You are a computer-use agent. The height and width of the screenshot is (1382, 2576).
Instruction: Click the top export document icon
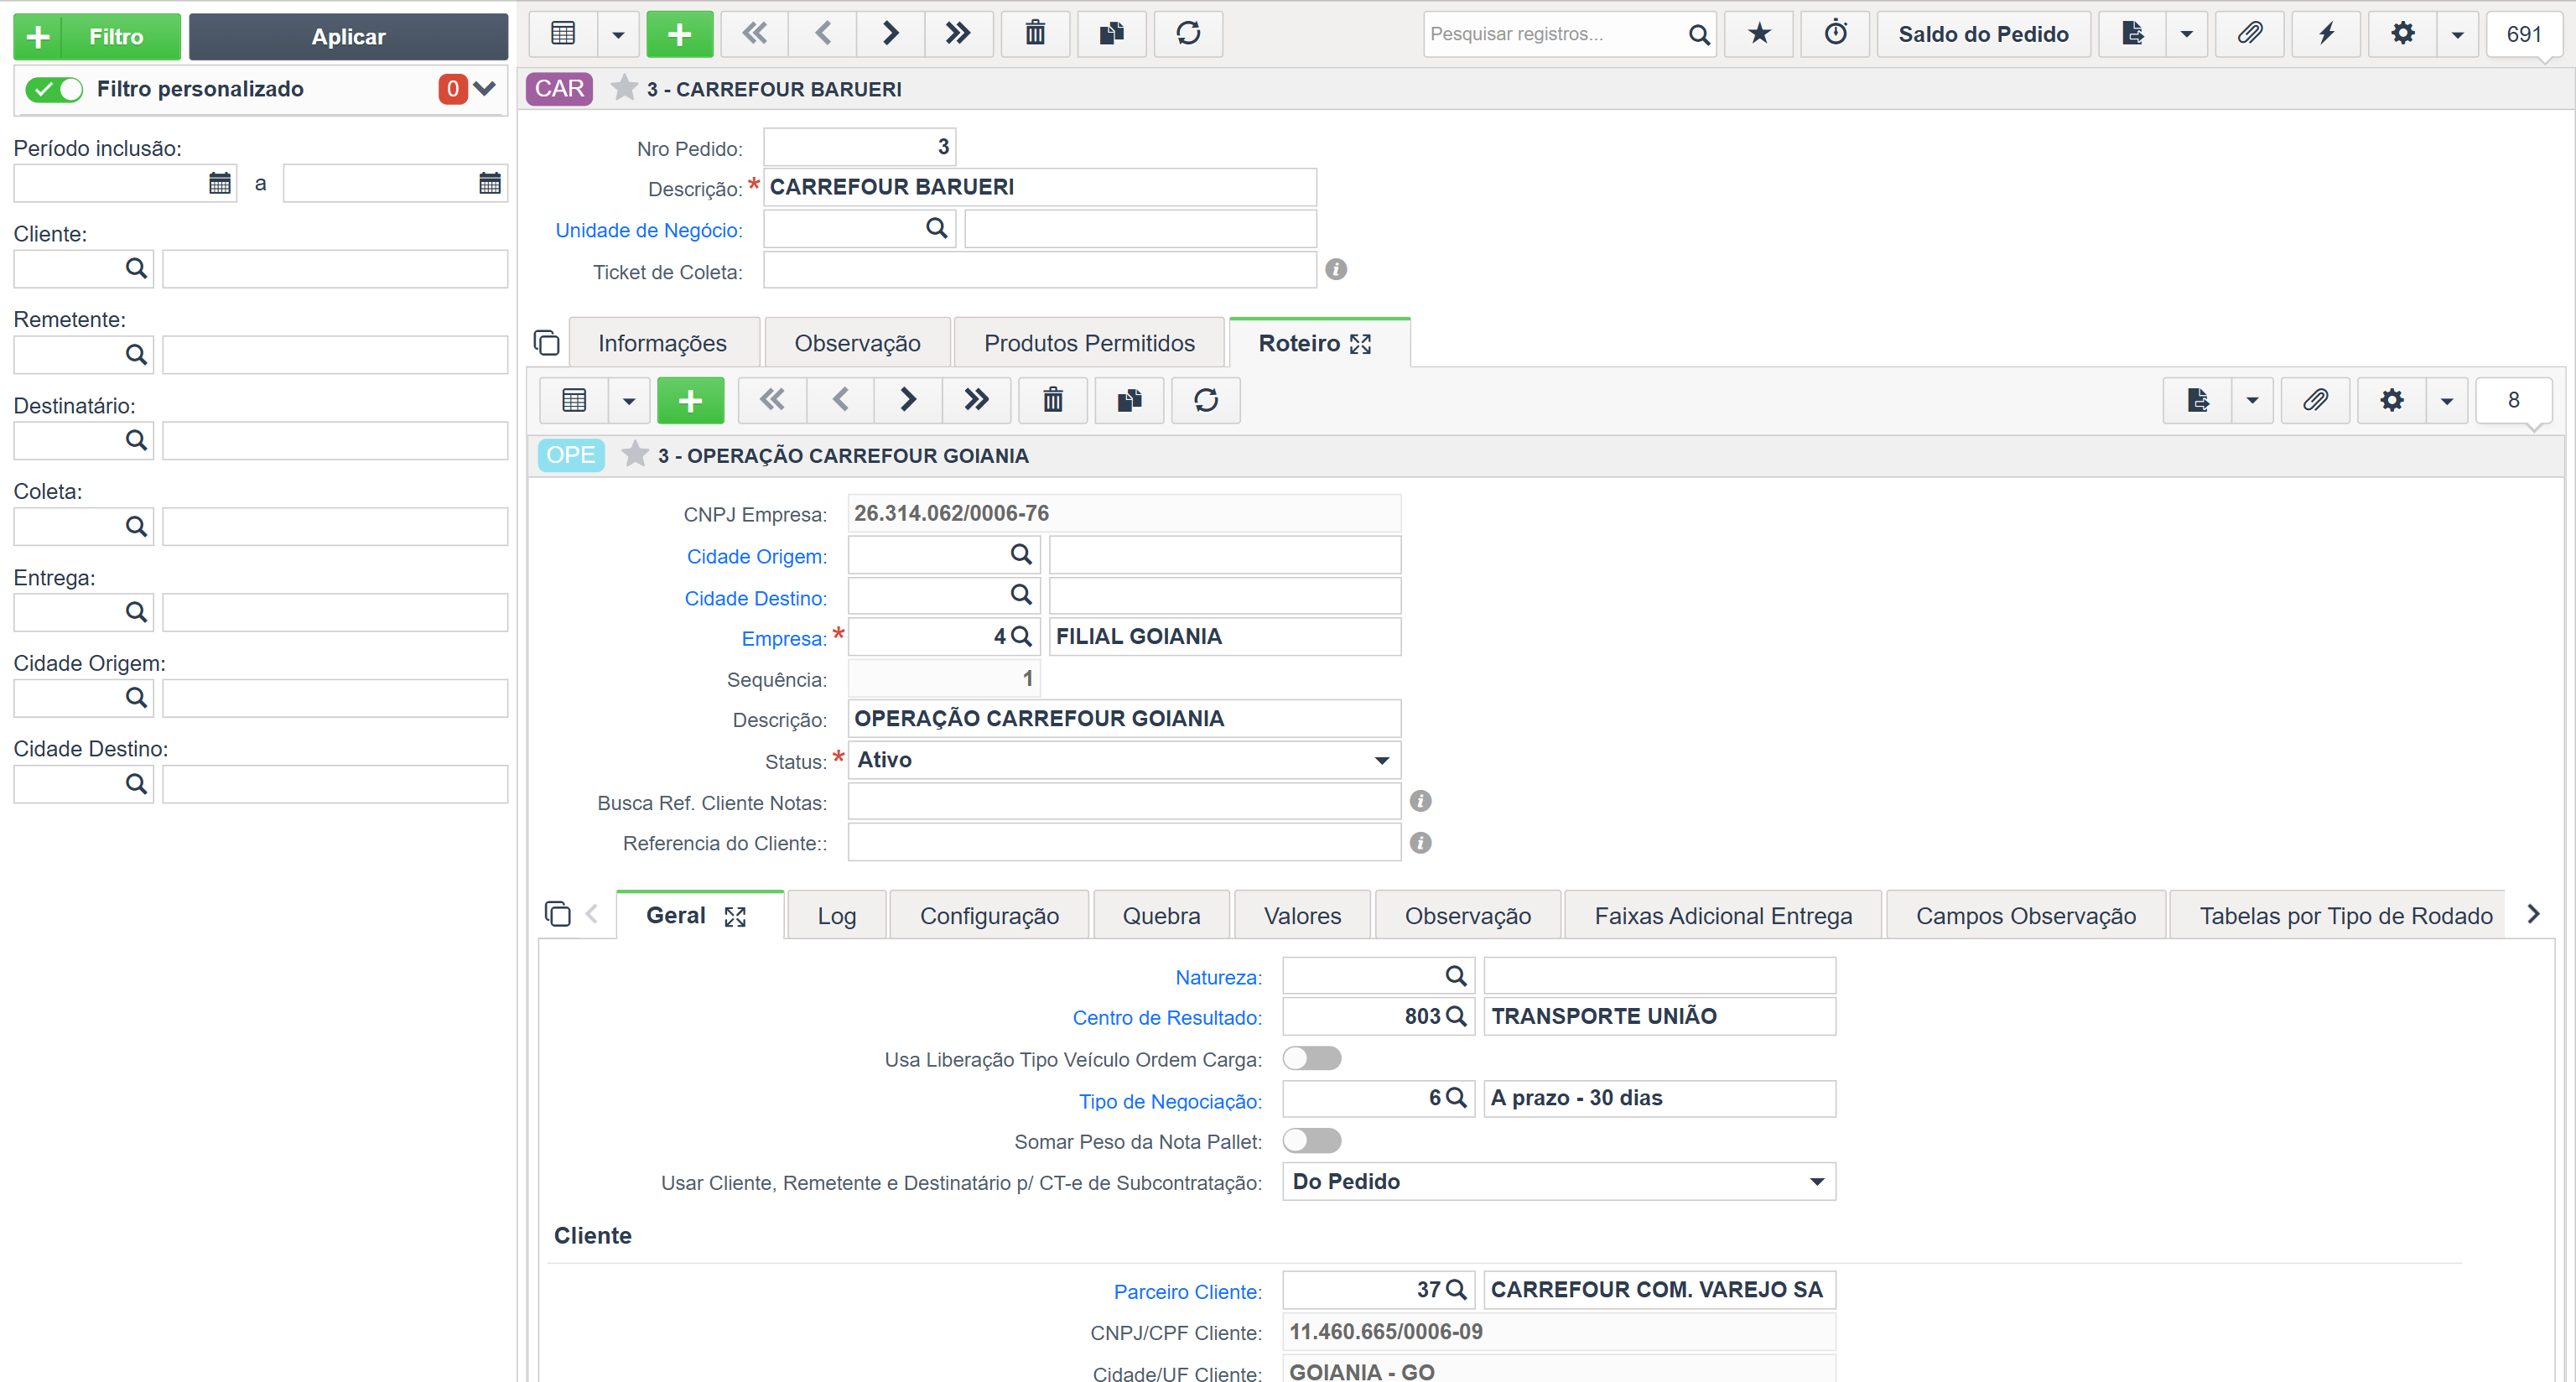2132,34
